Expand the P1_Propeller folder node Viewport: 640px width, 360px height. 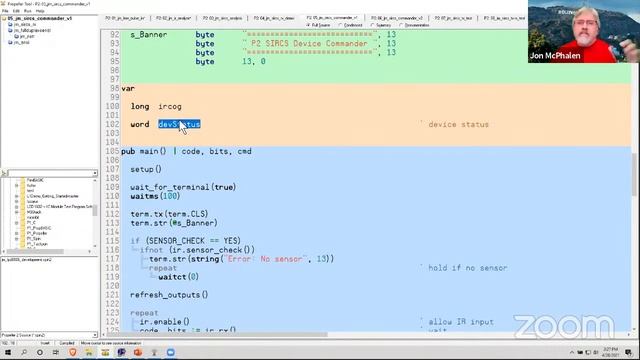click(17, 233)
